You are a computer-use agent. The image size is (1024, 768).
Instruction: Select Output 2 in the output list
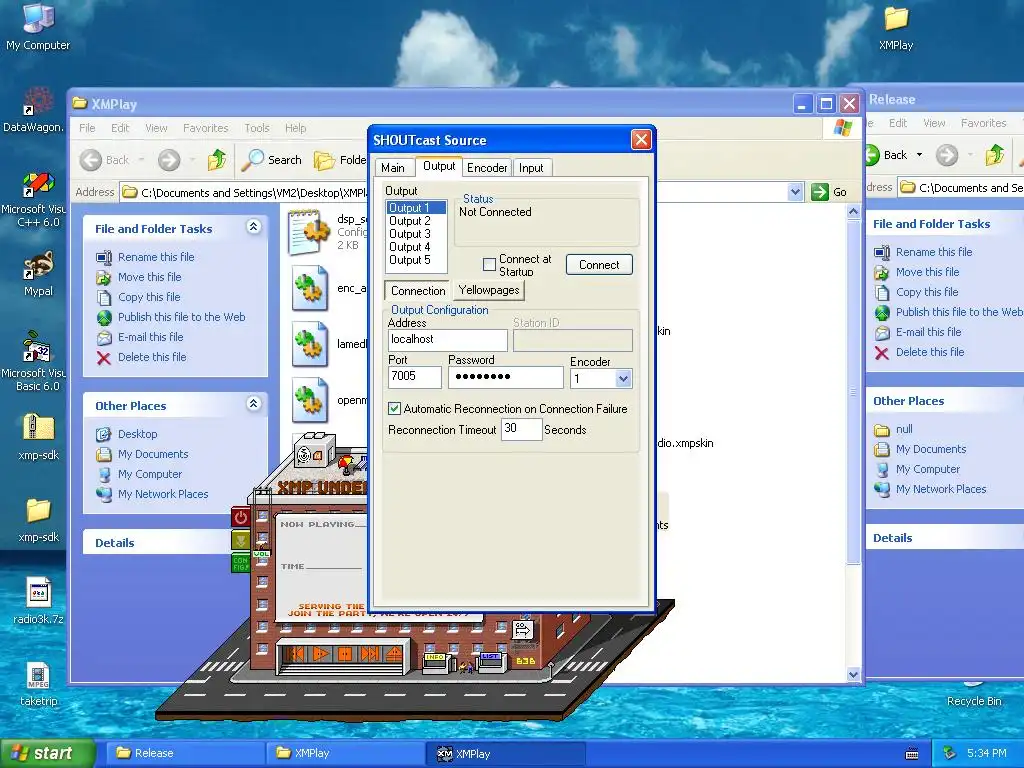[x=409, y=221]
